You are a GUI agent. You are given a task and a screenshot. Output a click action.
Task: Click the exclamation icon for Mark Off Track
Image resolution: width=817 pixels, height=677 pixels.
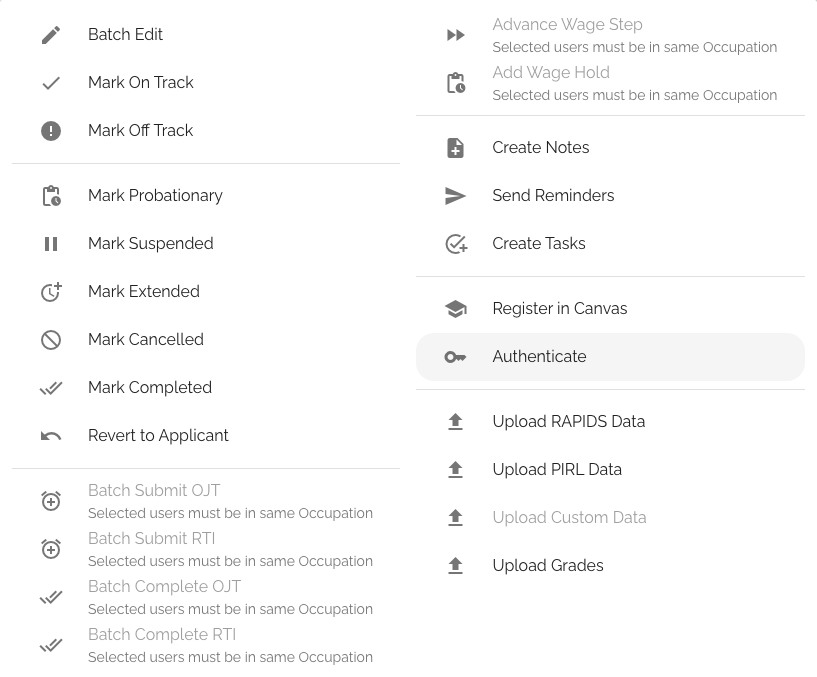point(51,131)
